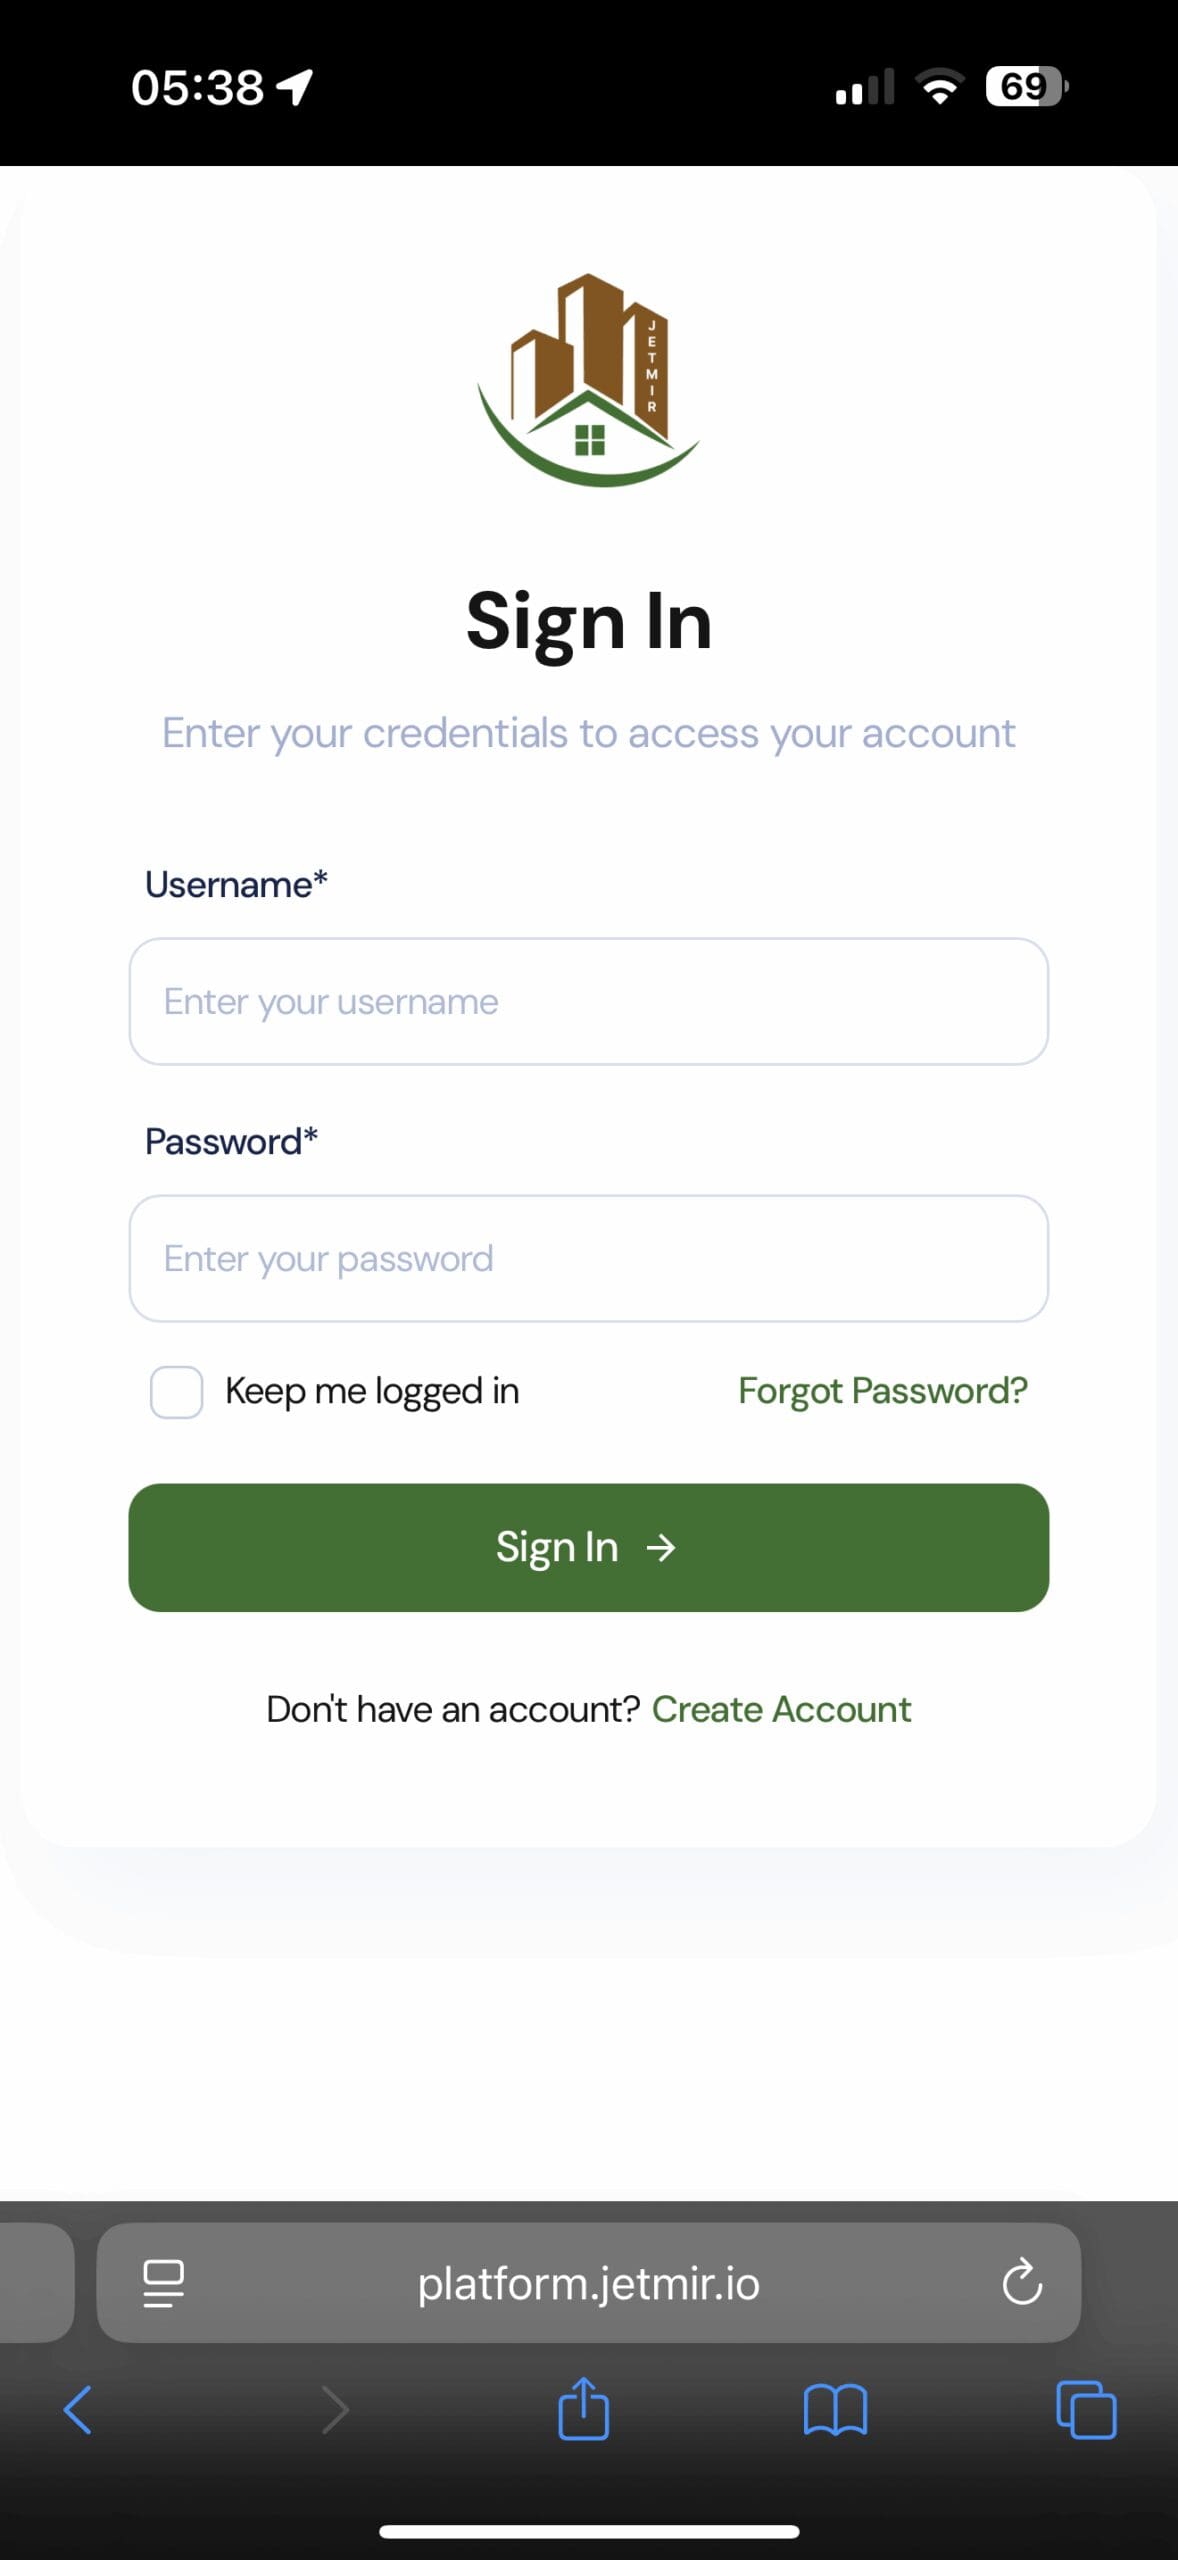
Task: Open the Forgot Password link
Action: (x=882, y=1391)
